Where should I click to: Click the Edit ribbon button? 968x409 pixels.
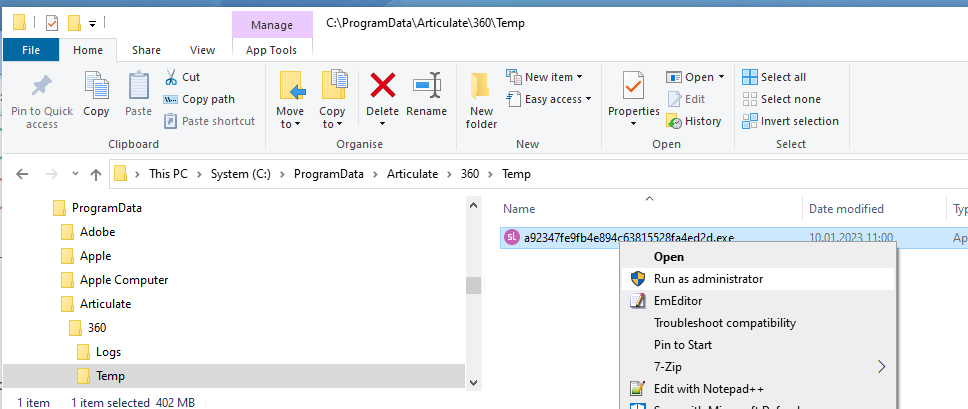click(x=686, y=99)
